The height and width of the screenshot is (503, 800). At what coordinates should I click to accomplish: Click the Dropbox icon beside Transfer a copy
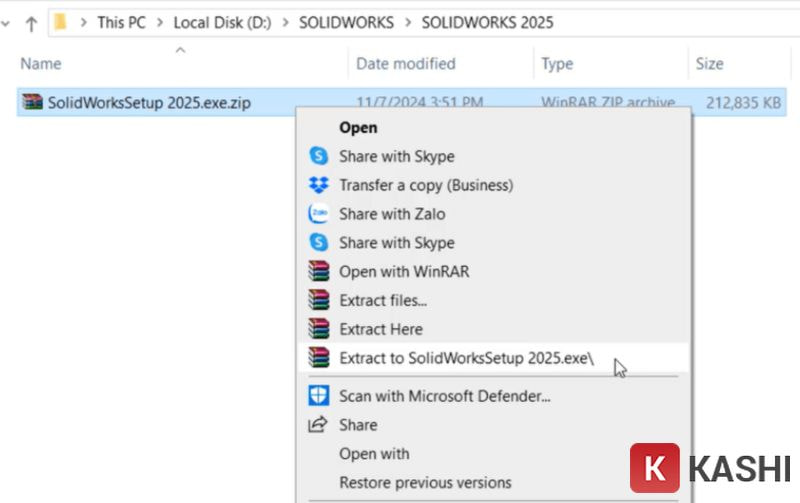pos(319,185)
